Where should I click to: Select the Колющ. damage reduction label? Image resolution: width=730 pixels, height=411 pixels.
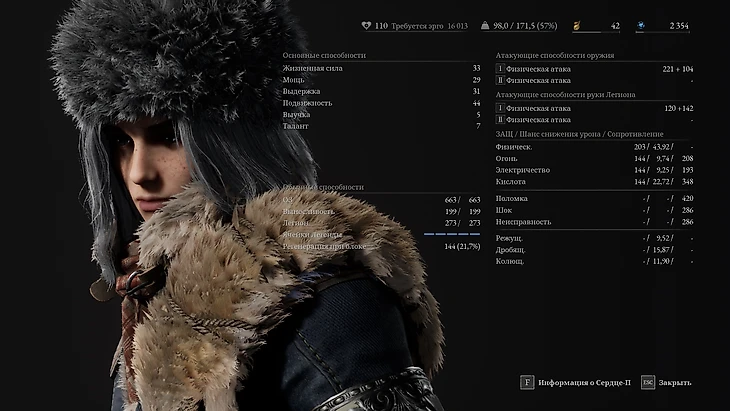[510, 262]
